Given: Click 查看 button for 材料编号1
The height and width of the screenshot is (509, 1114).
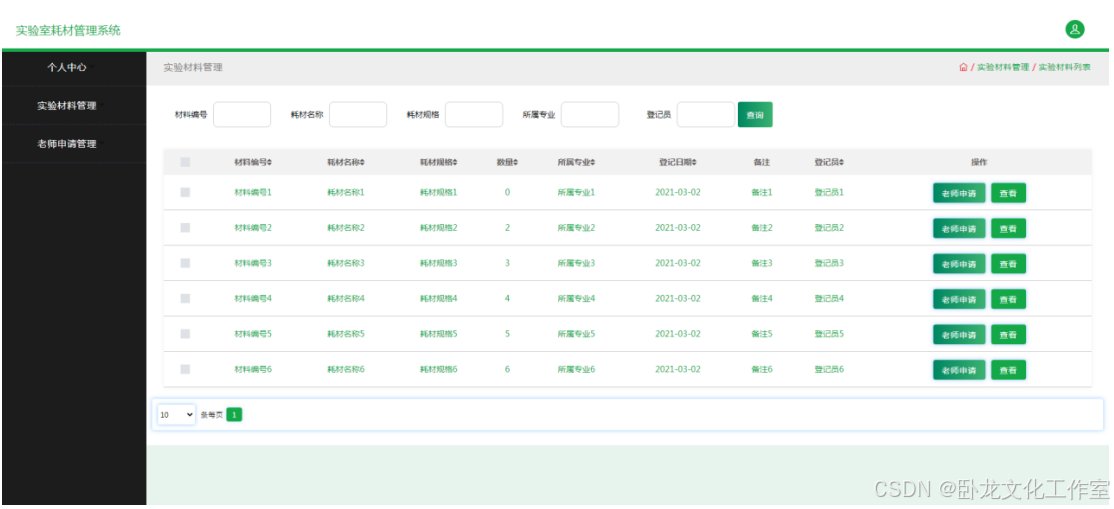Looking at the screenshot, I should tap(1008, 193).
